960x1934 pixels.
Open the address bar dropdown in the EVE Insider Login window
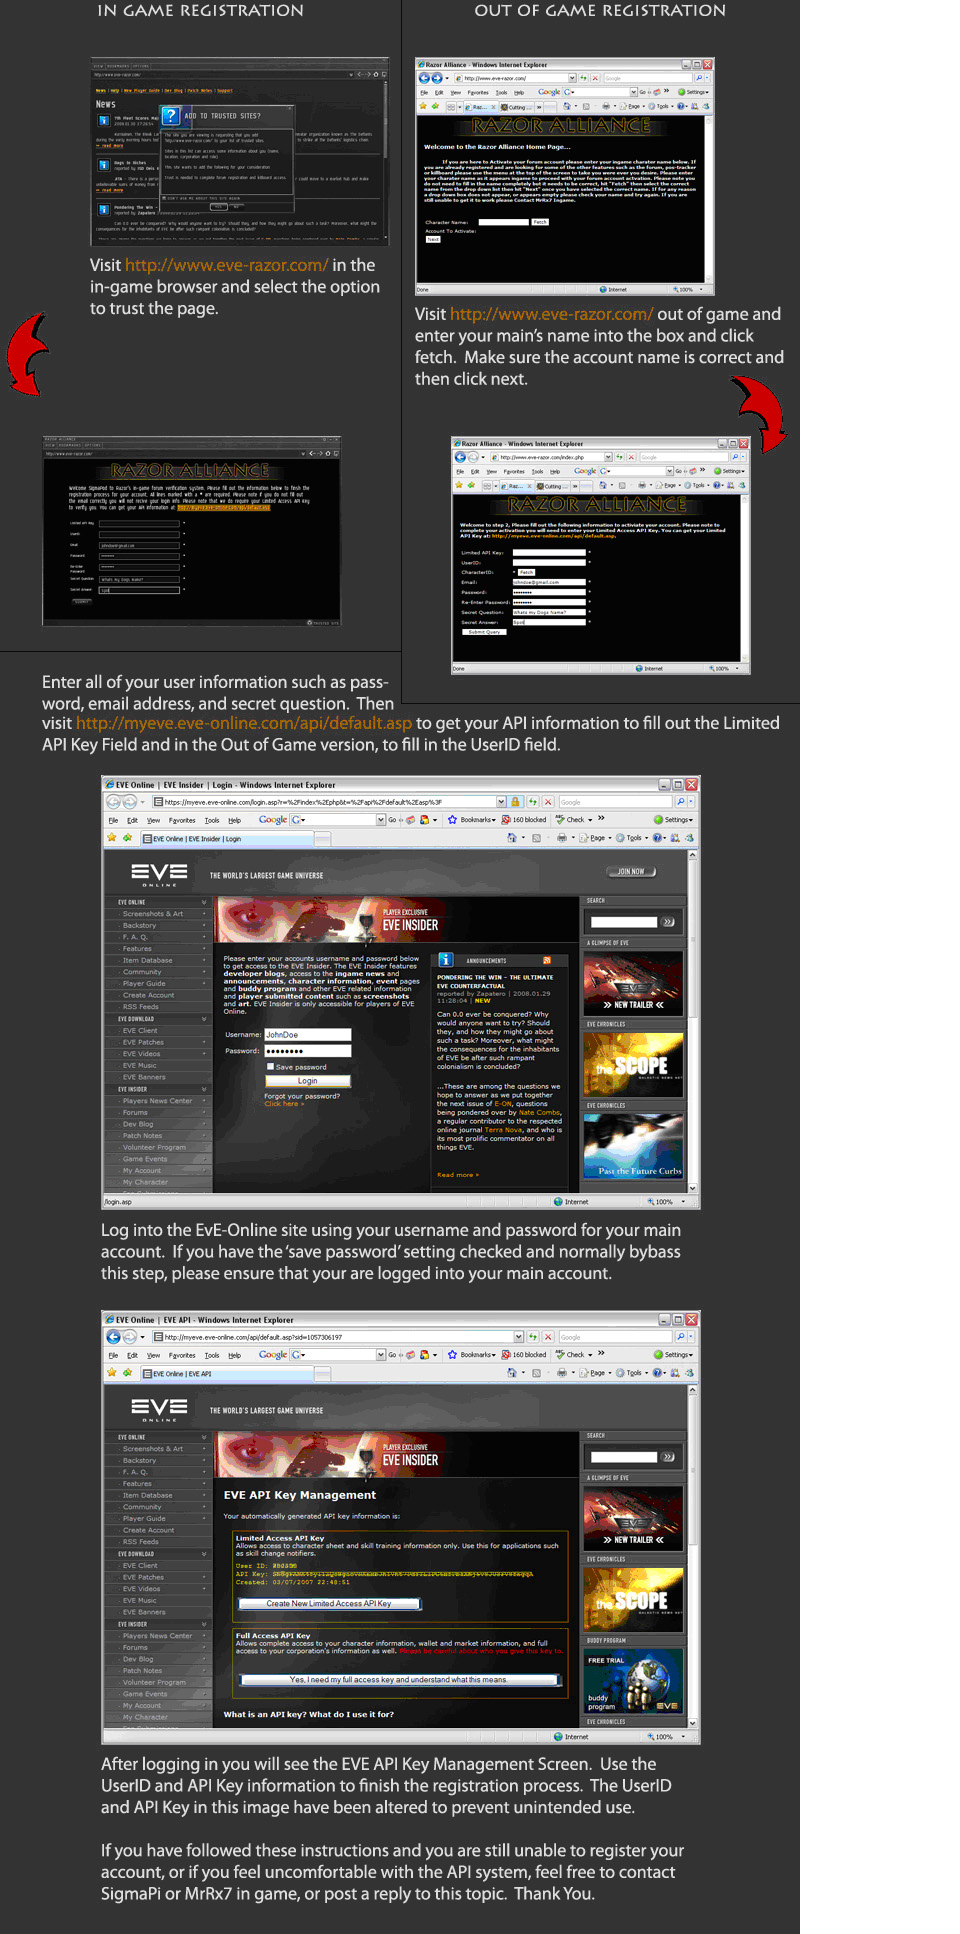pos(501,802)
